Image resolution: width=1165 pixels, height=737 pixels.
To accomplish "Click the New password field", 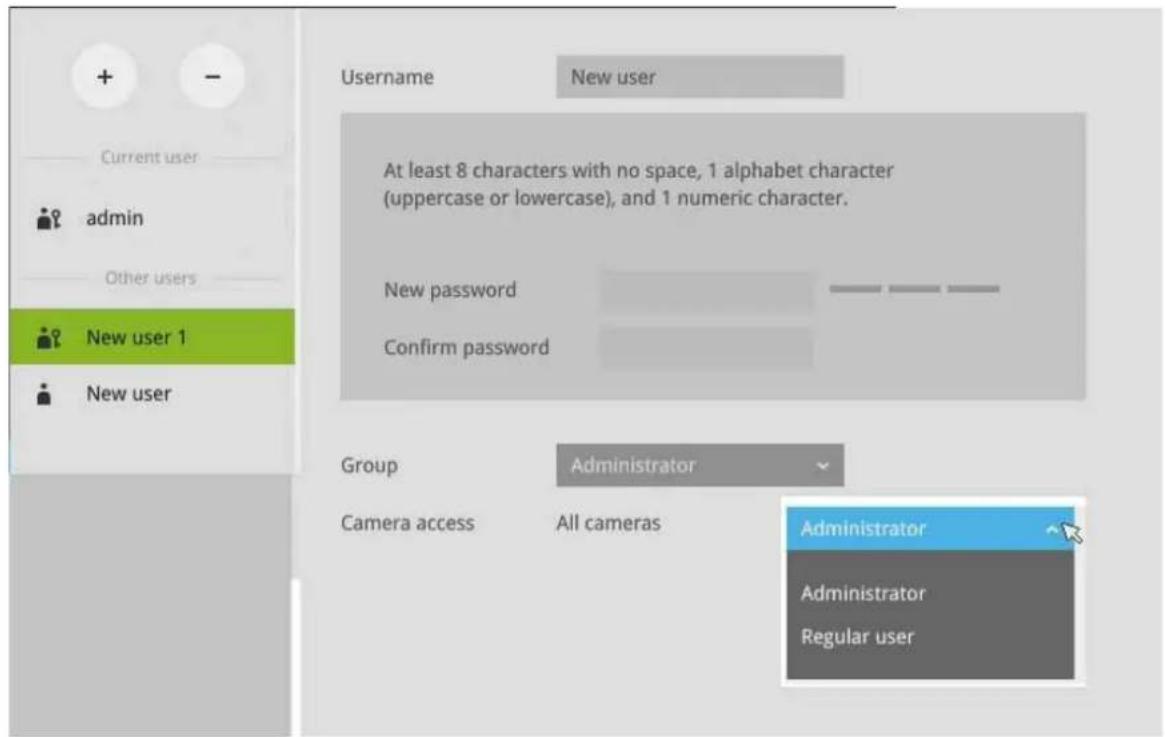I will tap(707, 290).
